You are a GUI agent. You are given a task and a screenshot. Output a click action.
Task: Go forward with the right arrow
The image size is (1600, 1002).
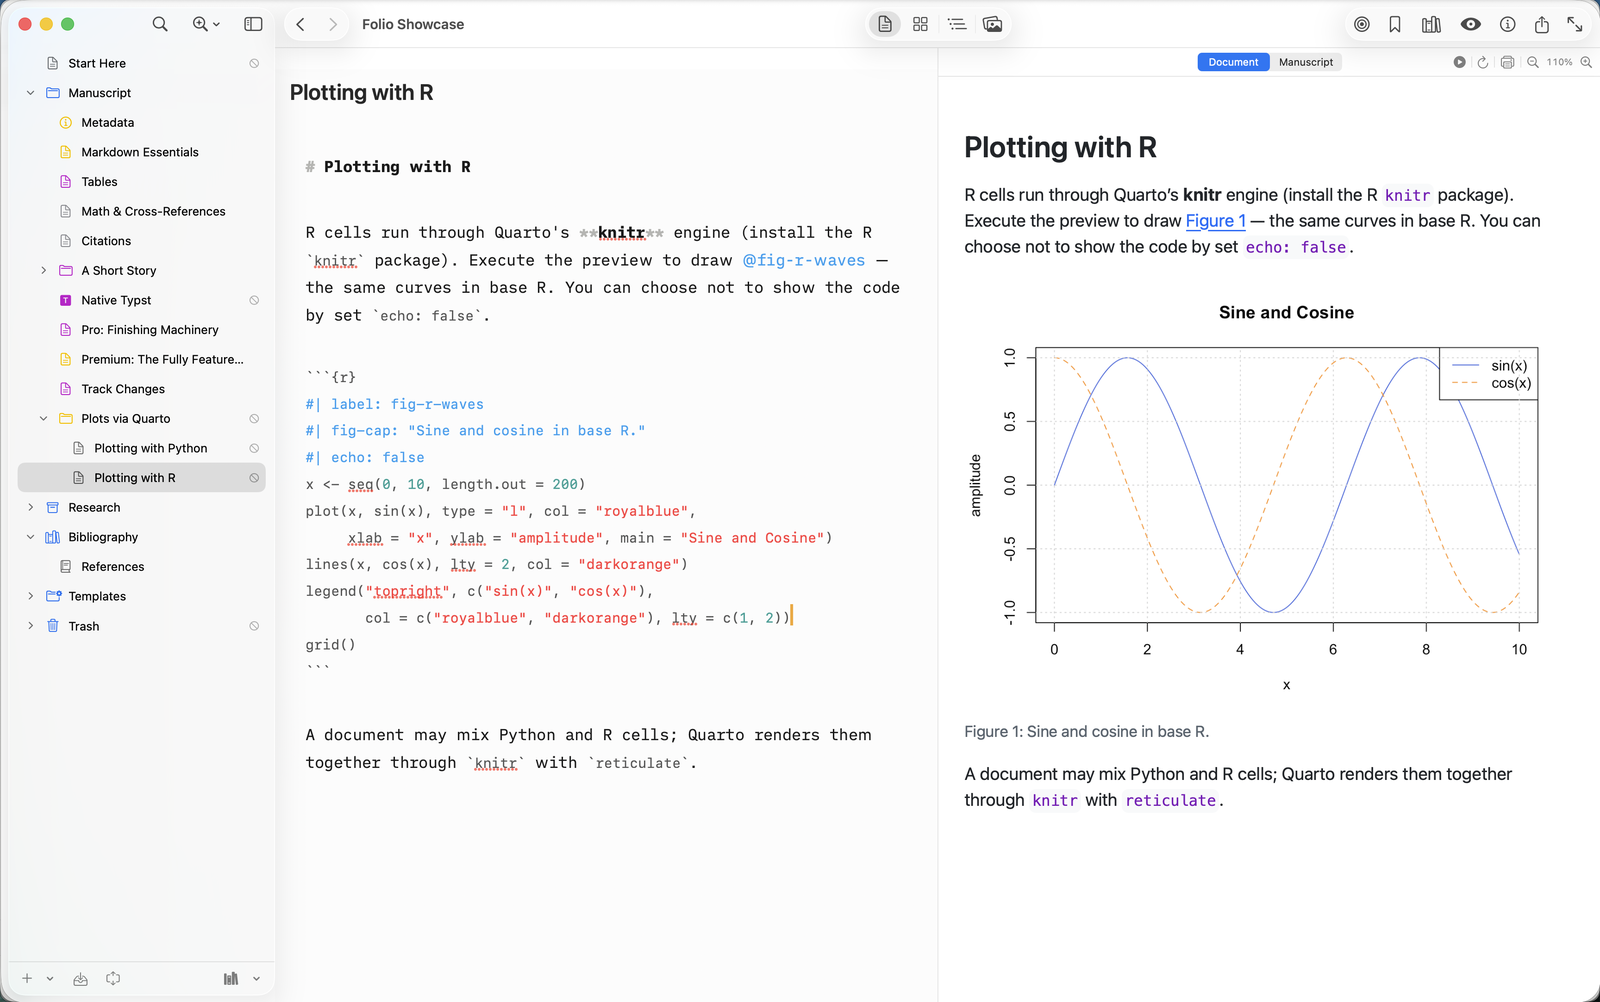tap(333, 24)
